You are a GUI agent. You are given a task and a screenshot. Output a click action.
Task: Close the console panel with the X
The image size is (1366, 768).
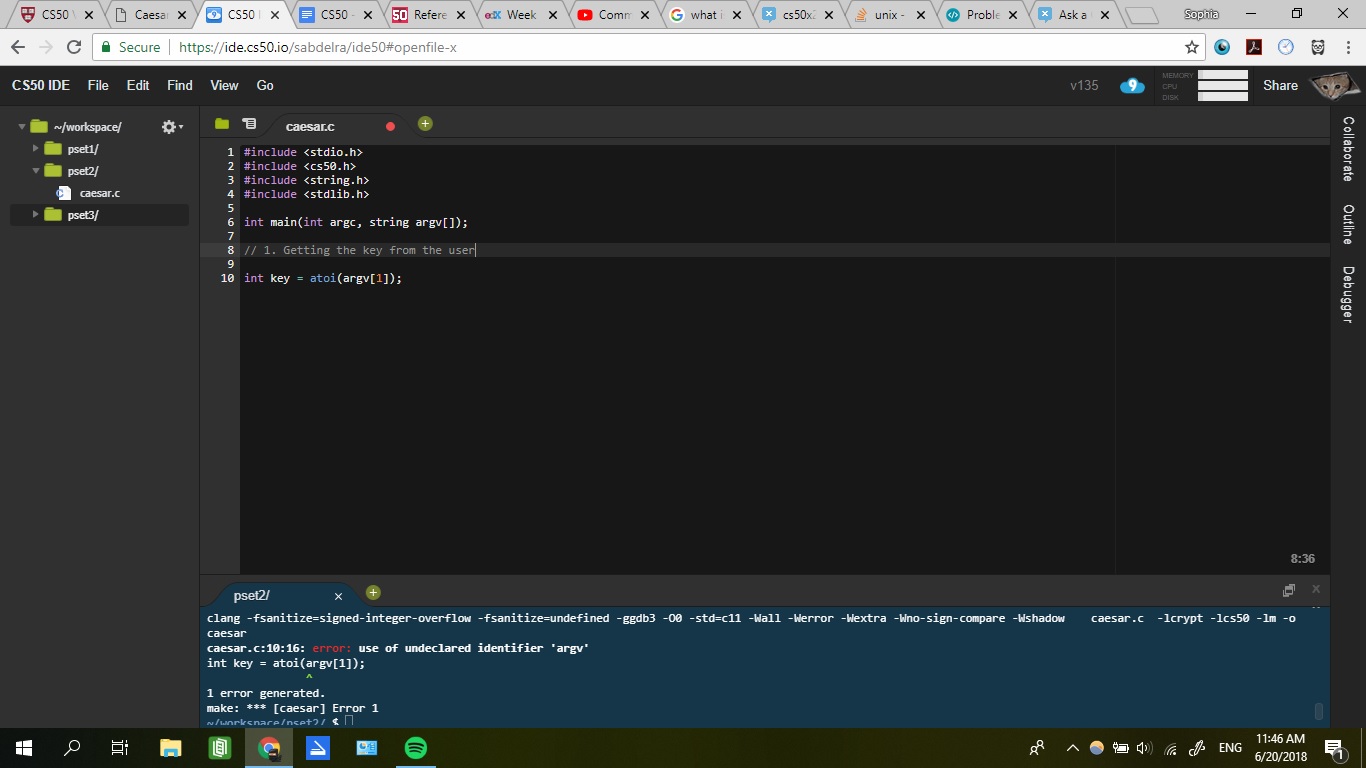[1316, 589]
